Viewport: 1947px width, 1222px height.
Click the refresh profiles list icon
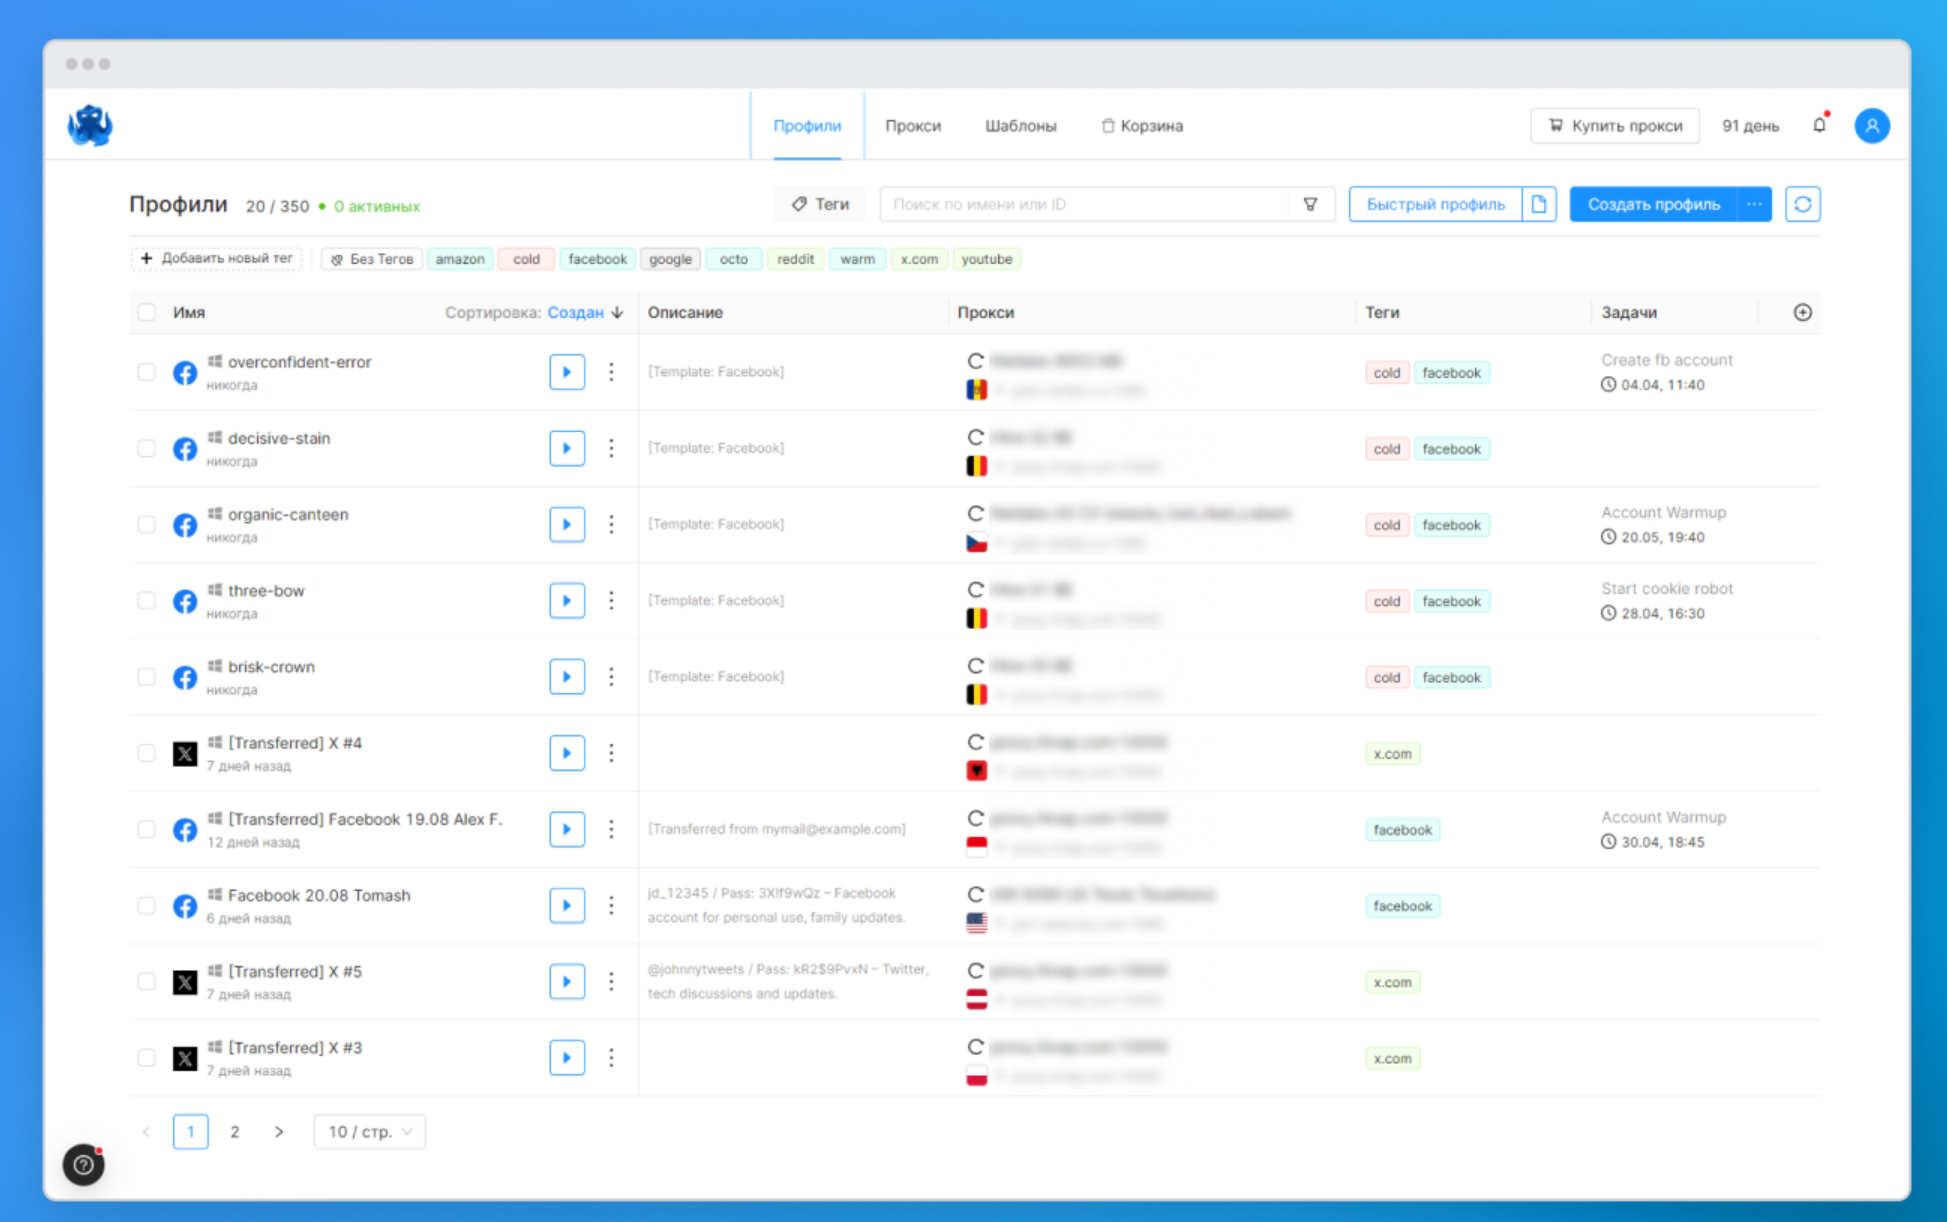1803,204
